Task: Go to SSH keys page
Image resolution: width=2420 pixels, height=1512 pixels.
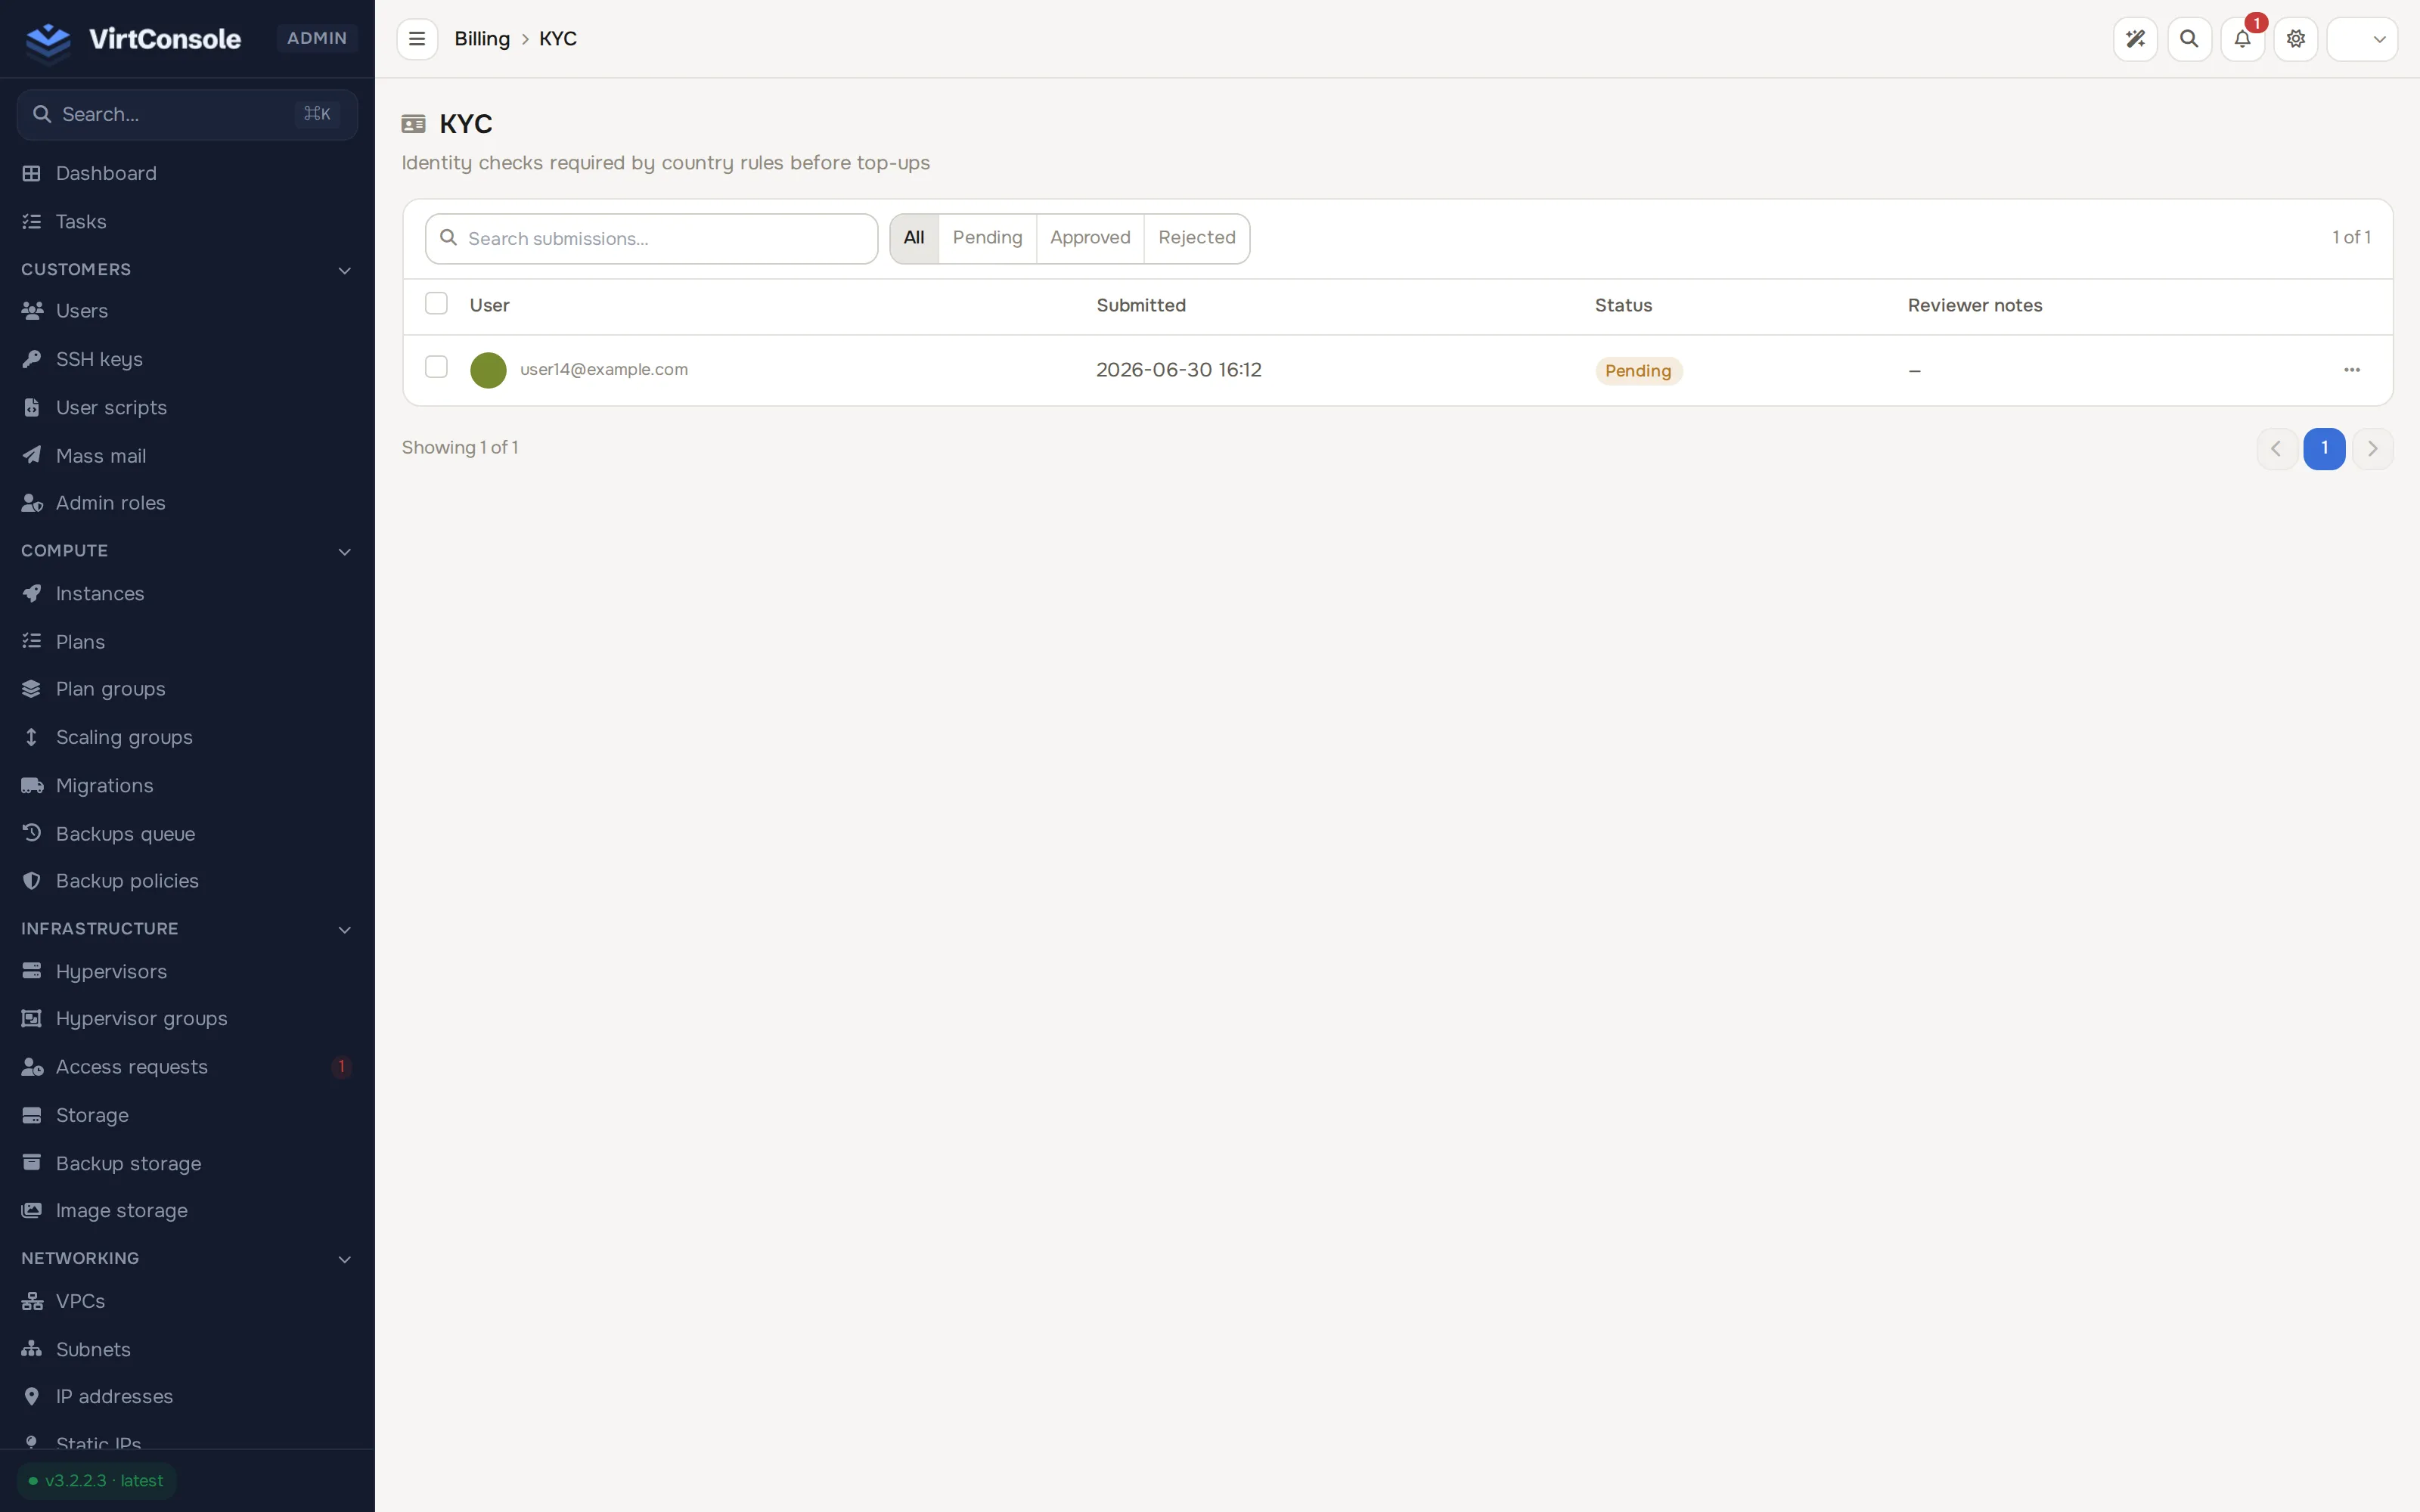Action: [x=187, y=359]
